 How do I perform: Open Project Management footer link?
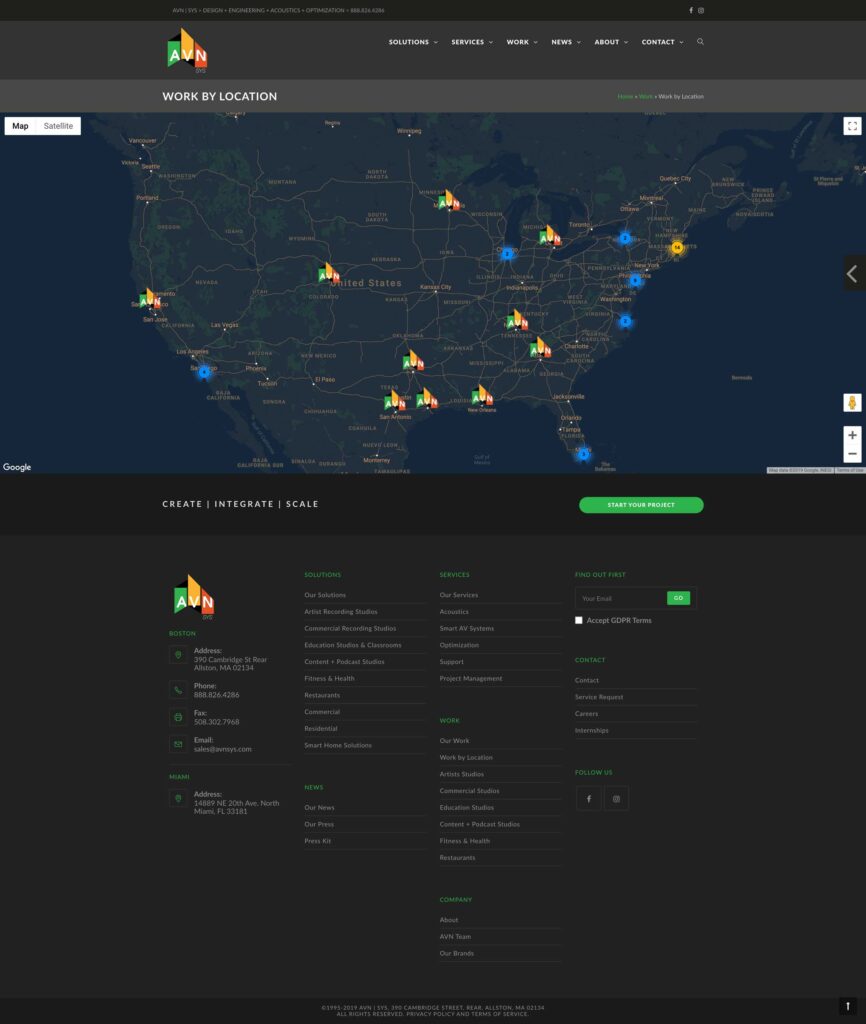tap(471, 679)
